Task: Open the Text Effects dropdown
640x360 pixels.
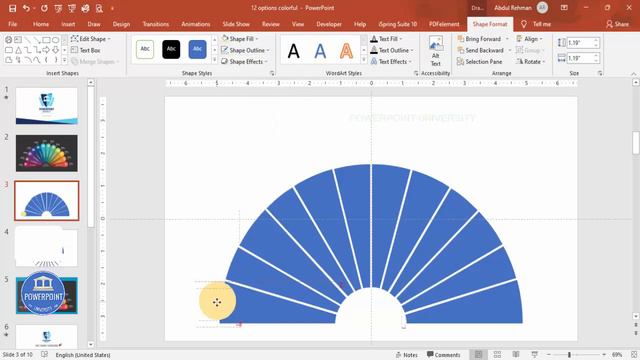Action: tap(391, 62)
